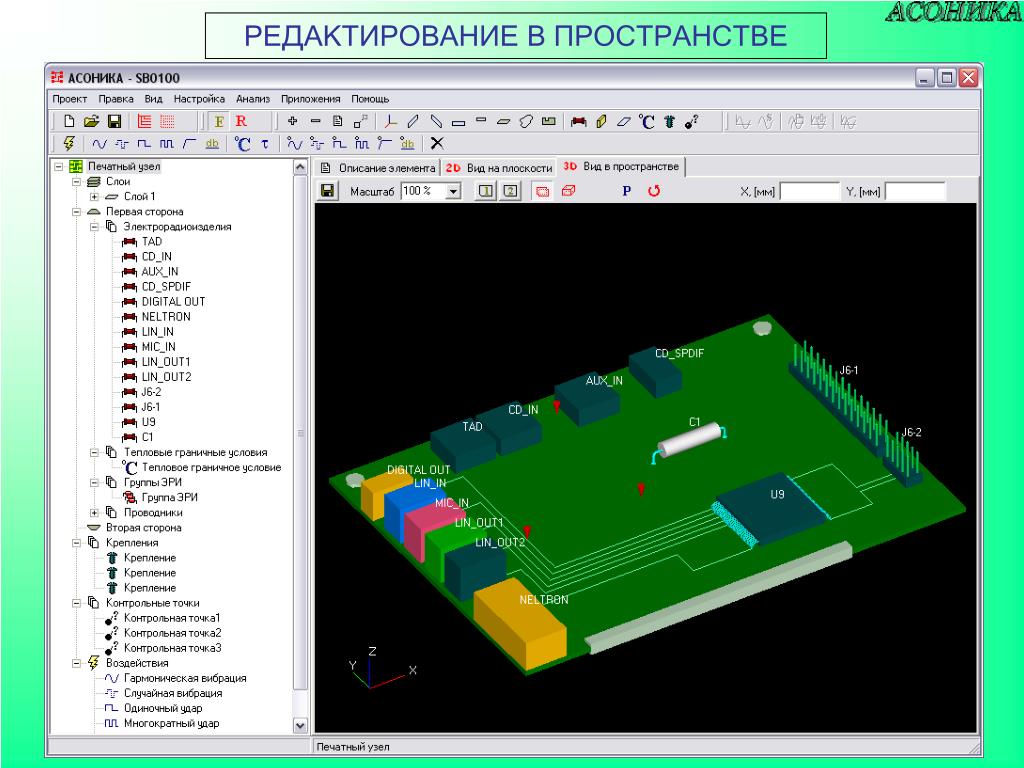Open the Приложения menu

click(x=311, y=99)
